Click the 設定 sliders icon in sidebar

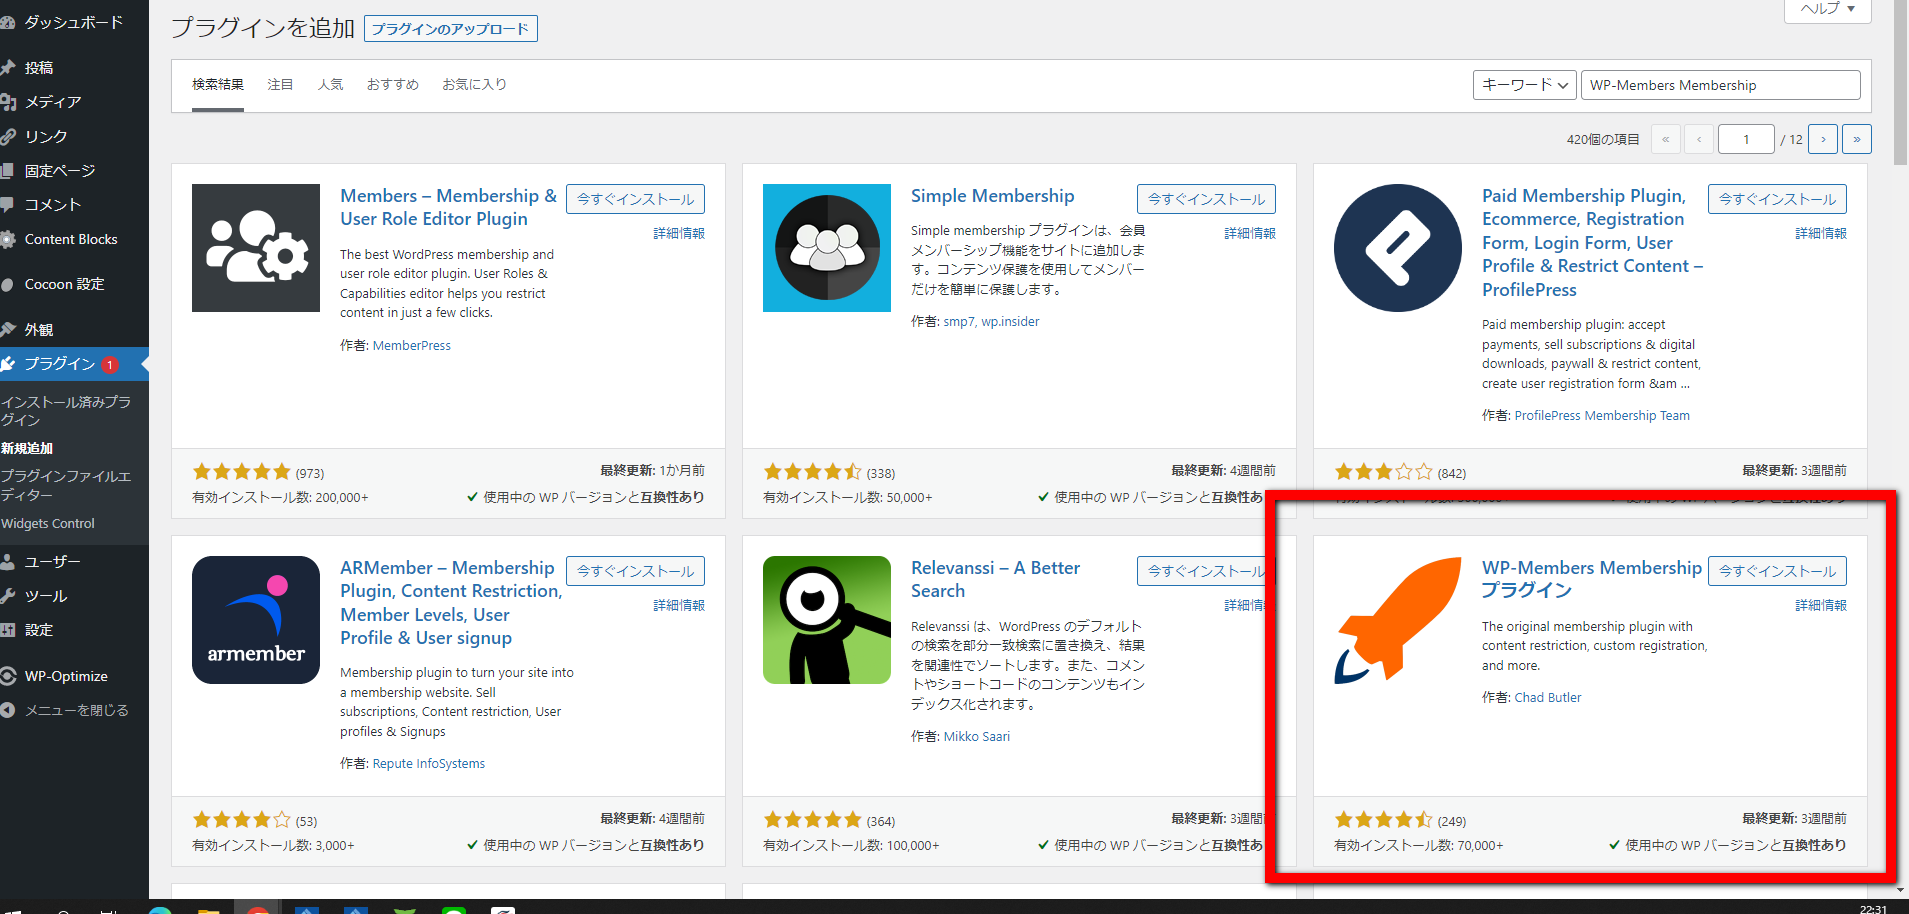coord(7,629)
